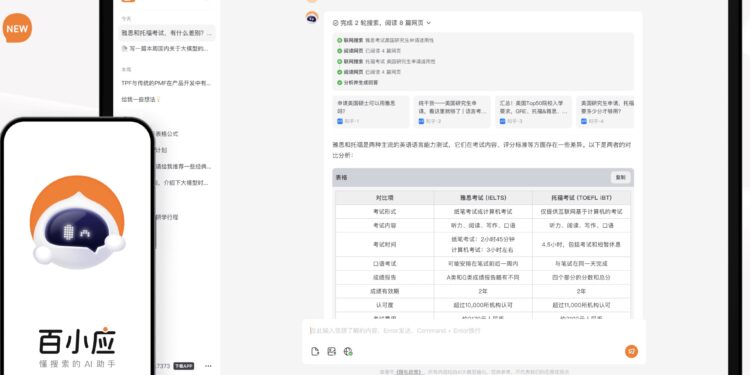
Task: Click the first 阅读网页 已阅读 4 篇网页 step
Action: [x=369, y=51]
